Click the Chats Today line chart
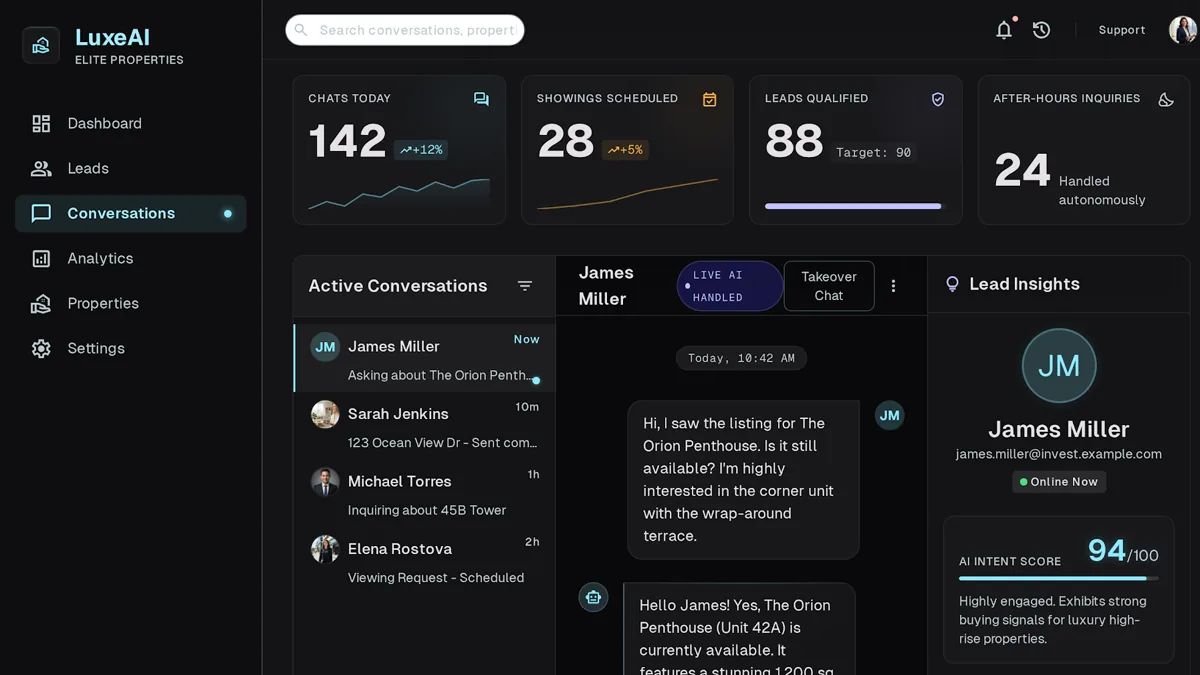 399,194
